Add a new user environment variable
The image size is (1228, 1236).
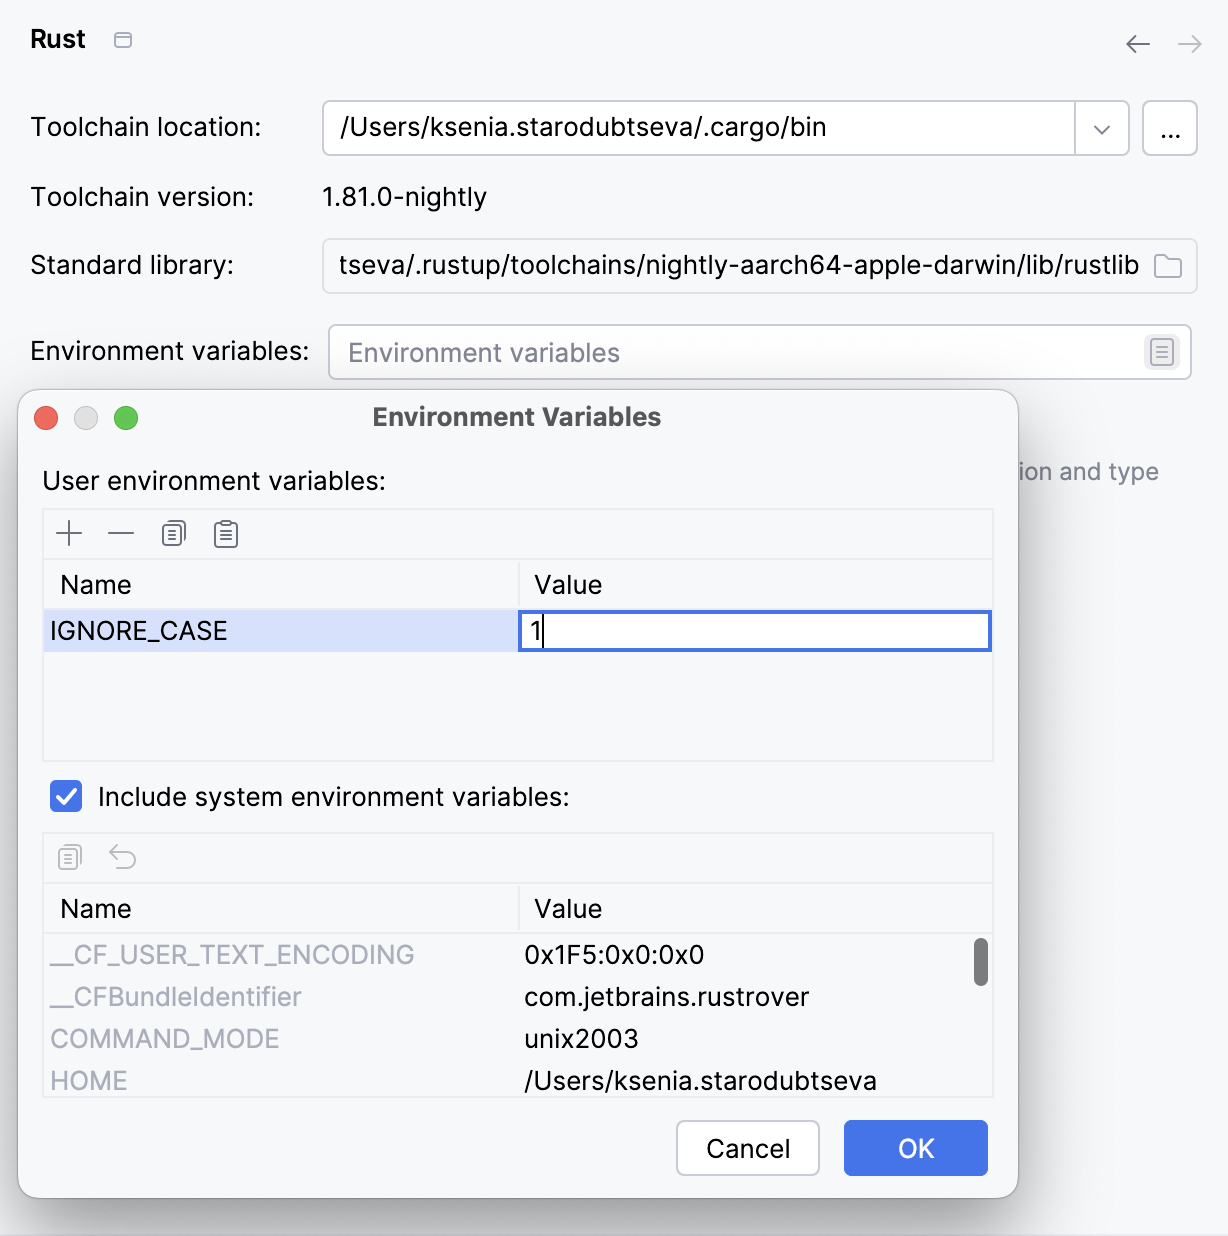[x=69, y=533]
